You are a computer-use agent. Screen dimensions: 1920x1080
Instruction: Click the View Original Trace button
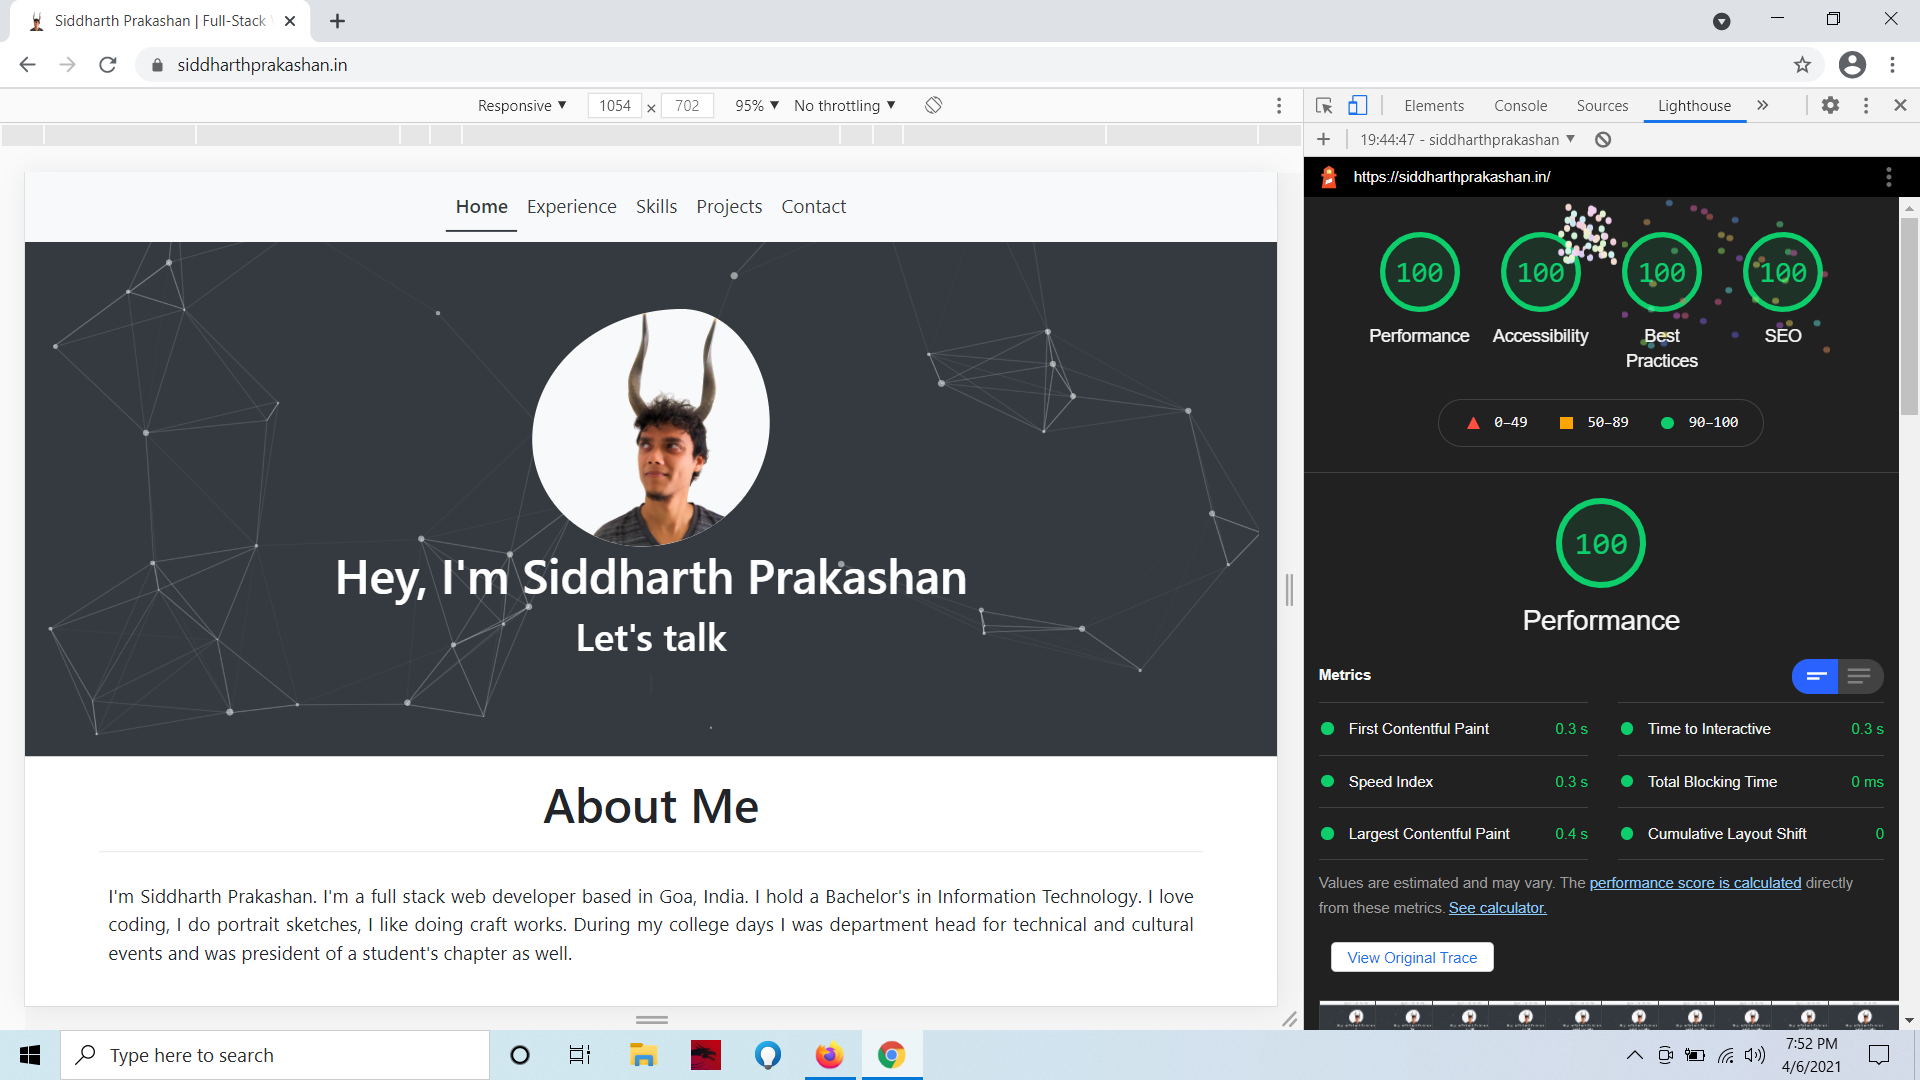(1411, 957)
